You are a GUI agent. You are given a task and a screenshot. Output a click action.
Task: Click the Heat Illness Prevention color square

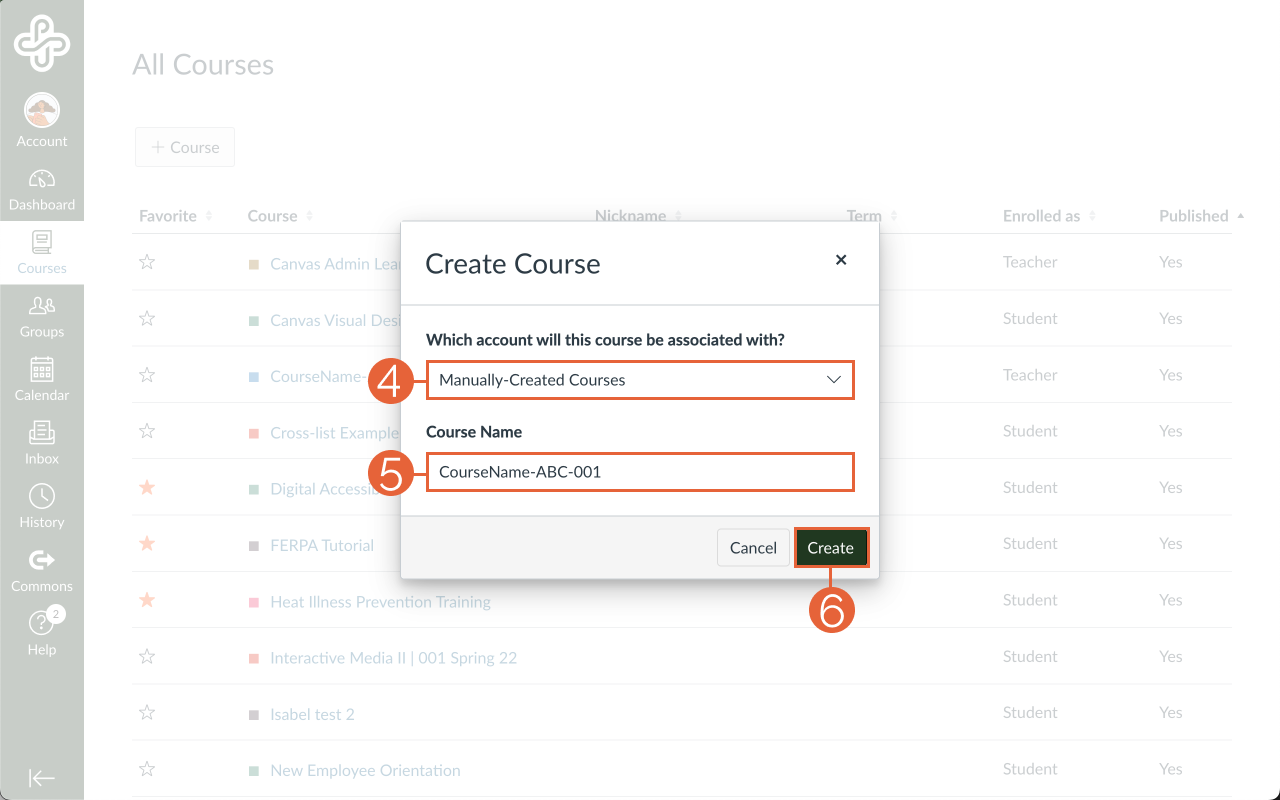point(253,602)
